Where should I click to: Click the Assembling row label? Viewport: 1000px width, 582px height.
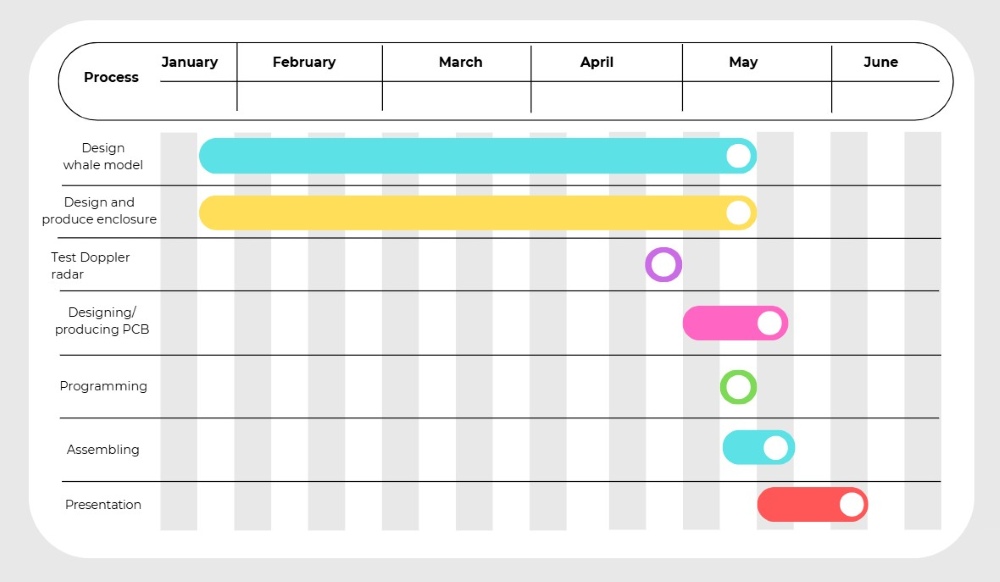tap(103, 449)
